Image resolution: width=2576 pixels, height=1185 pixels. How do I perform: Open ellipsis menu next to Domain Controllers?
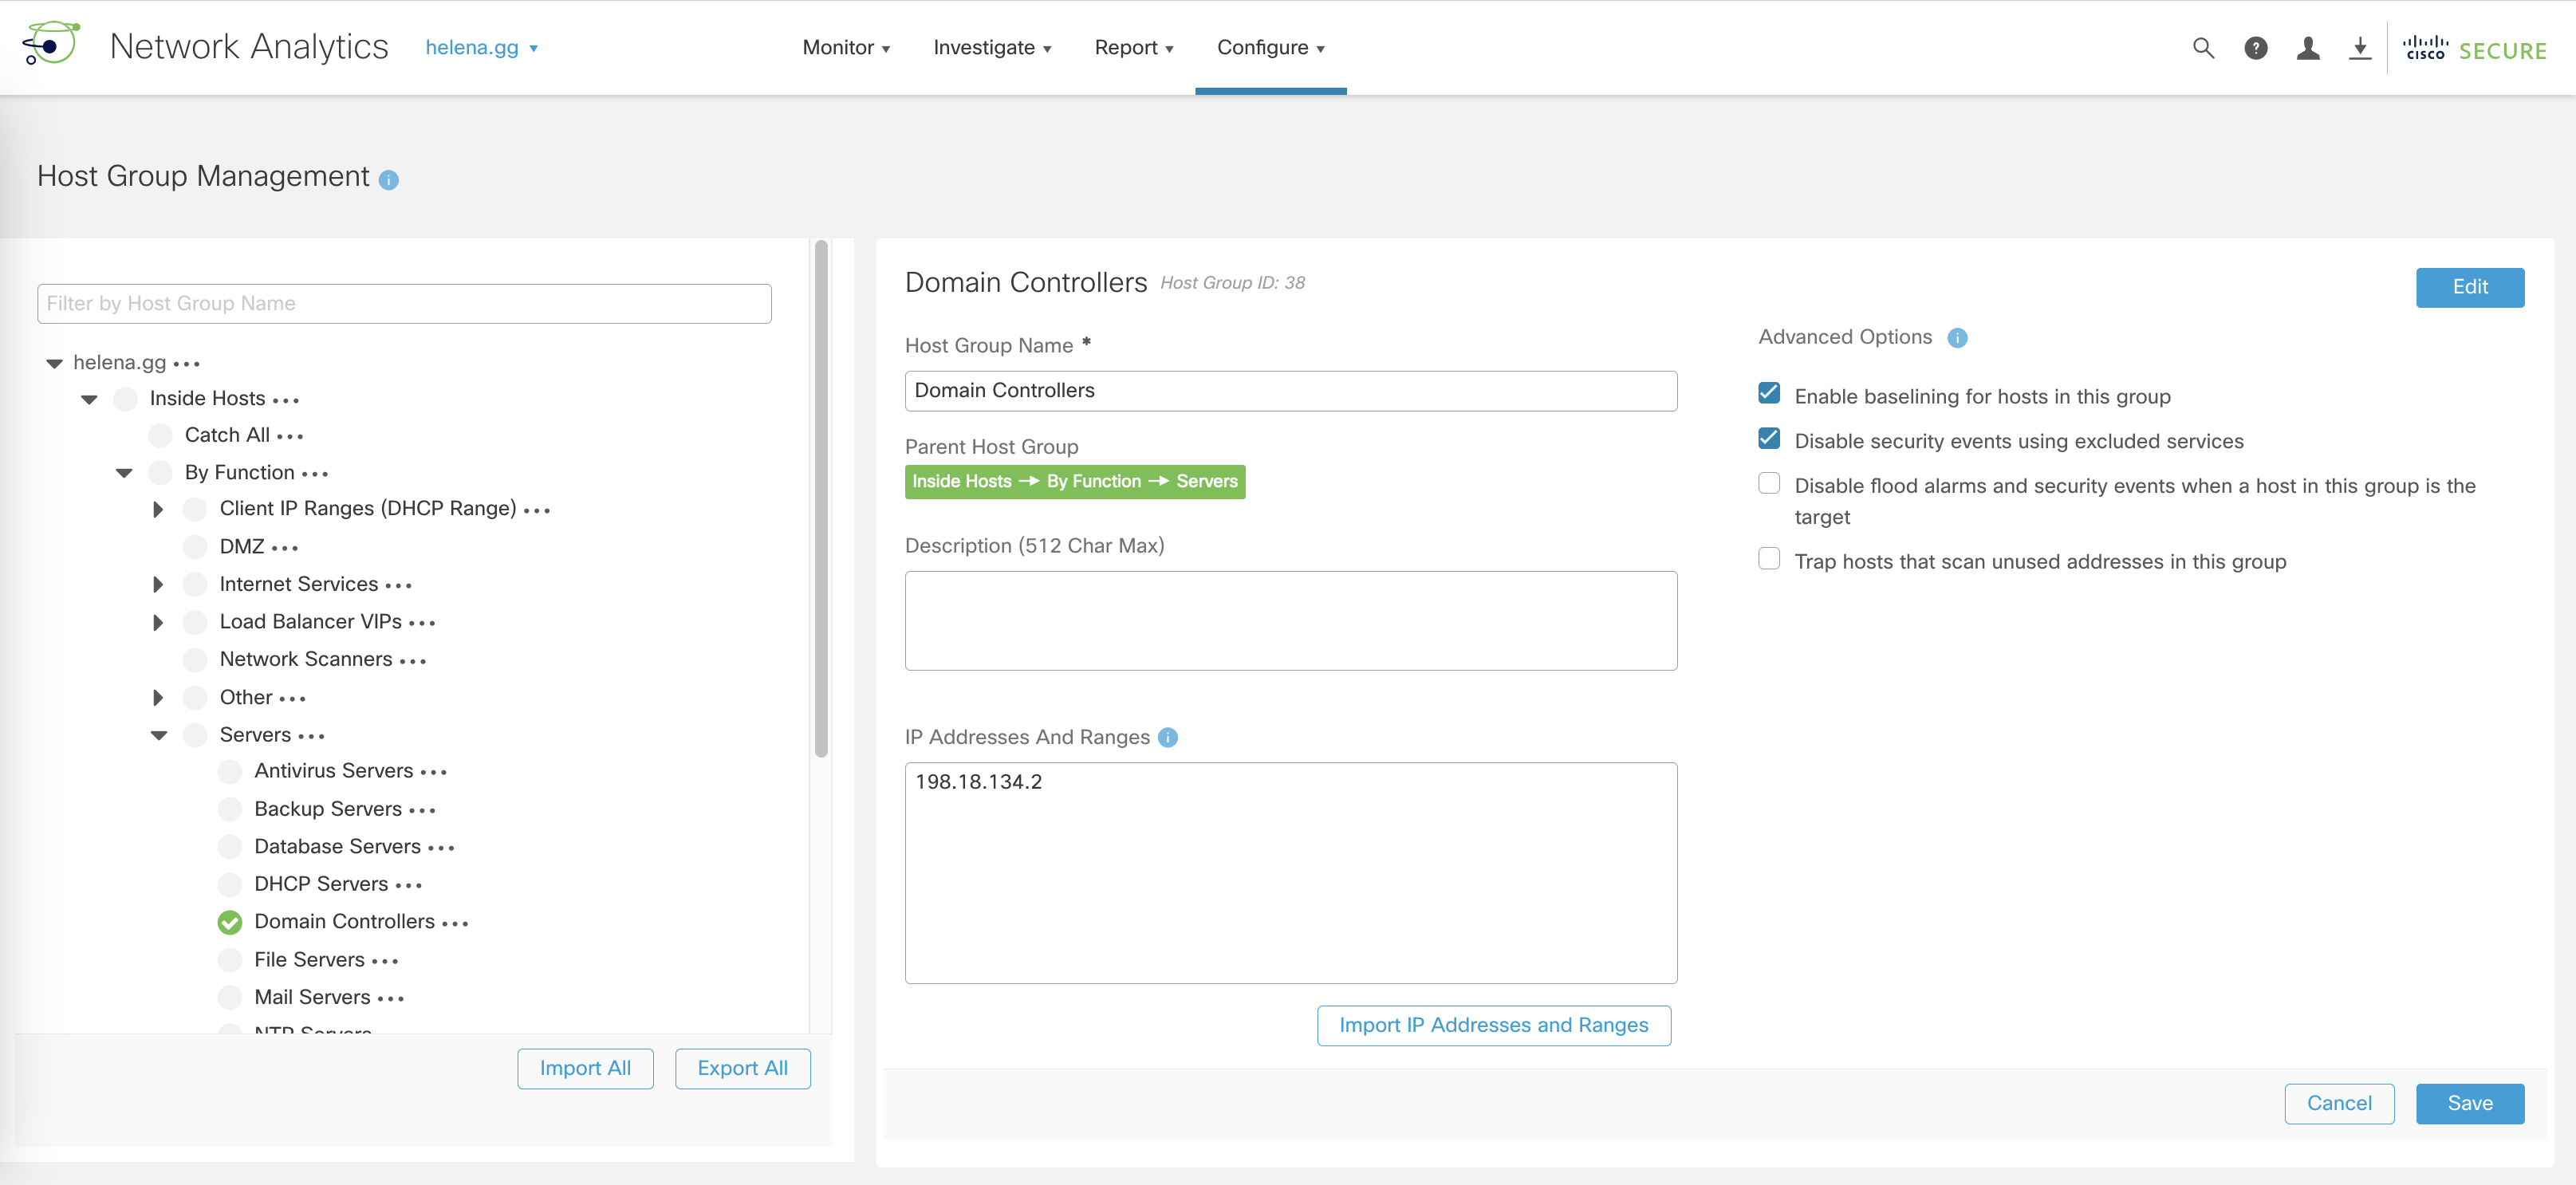click(x=455, y=923)
